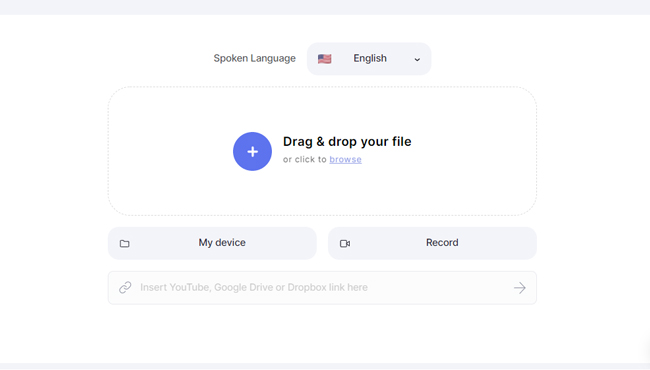Screen dimensions: 650x370
Task: Focus the YouTube, Google Drive link field
Action: click(322, 288)
